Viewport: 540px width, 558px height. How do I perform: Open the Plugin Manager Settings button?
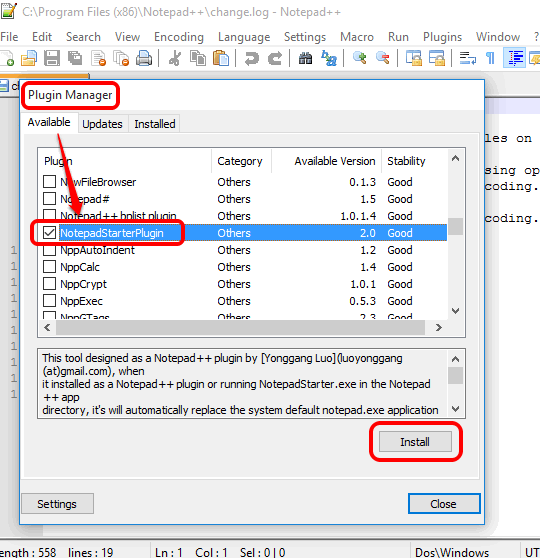pos(57,504)
